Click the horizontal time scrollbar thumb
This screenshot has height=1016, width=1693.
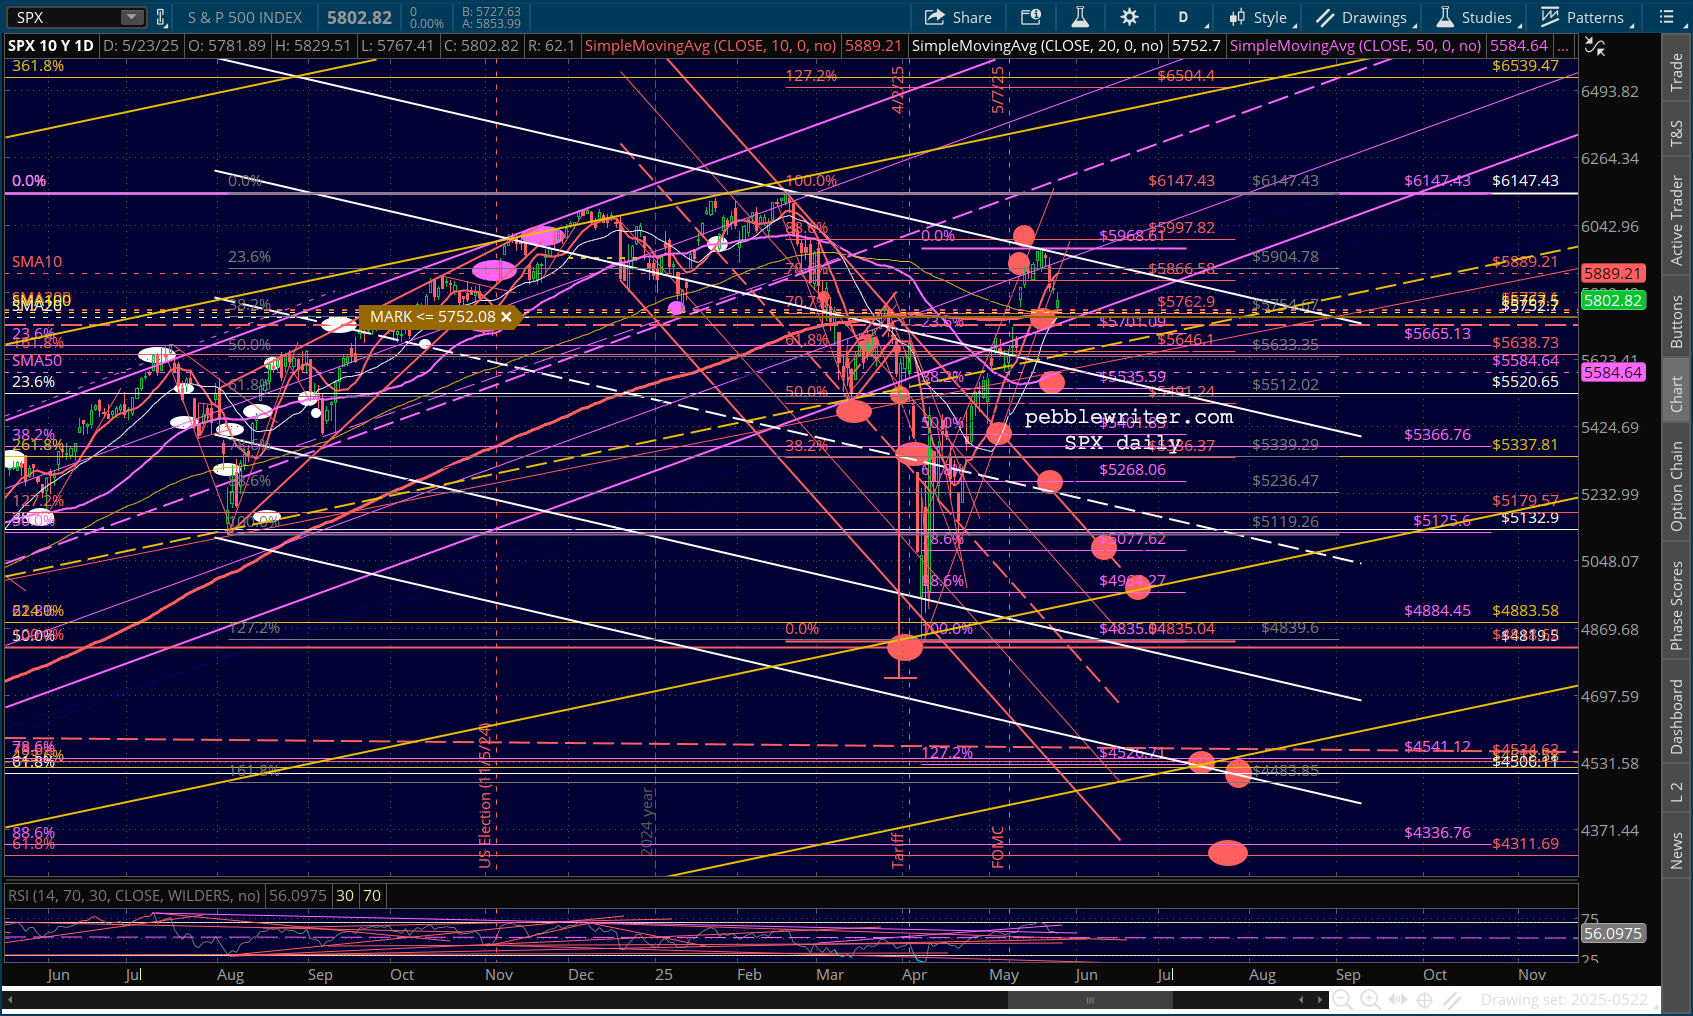1090,999
